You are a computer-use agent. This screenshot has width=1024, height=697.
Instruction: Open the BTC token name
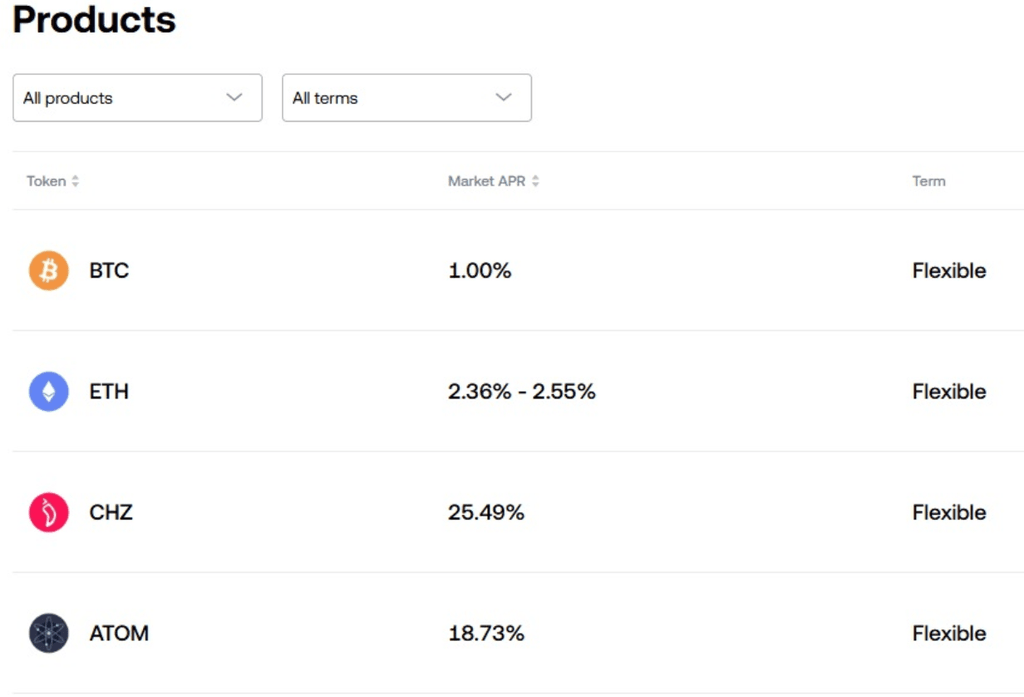click(109, 271)
